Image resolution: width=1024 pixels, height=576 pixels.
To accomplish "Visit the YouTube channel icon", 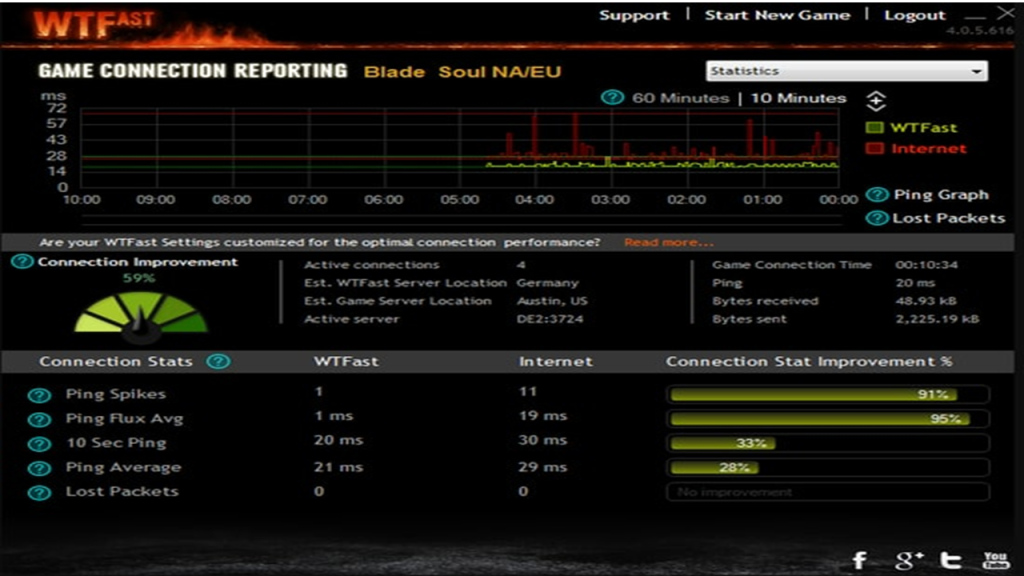I will coord(996,560).
